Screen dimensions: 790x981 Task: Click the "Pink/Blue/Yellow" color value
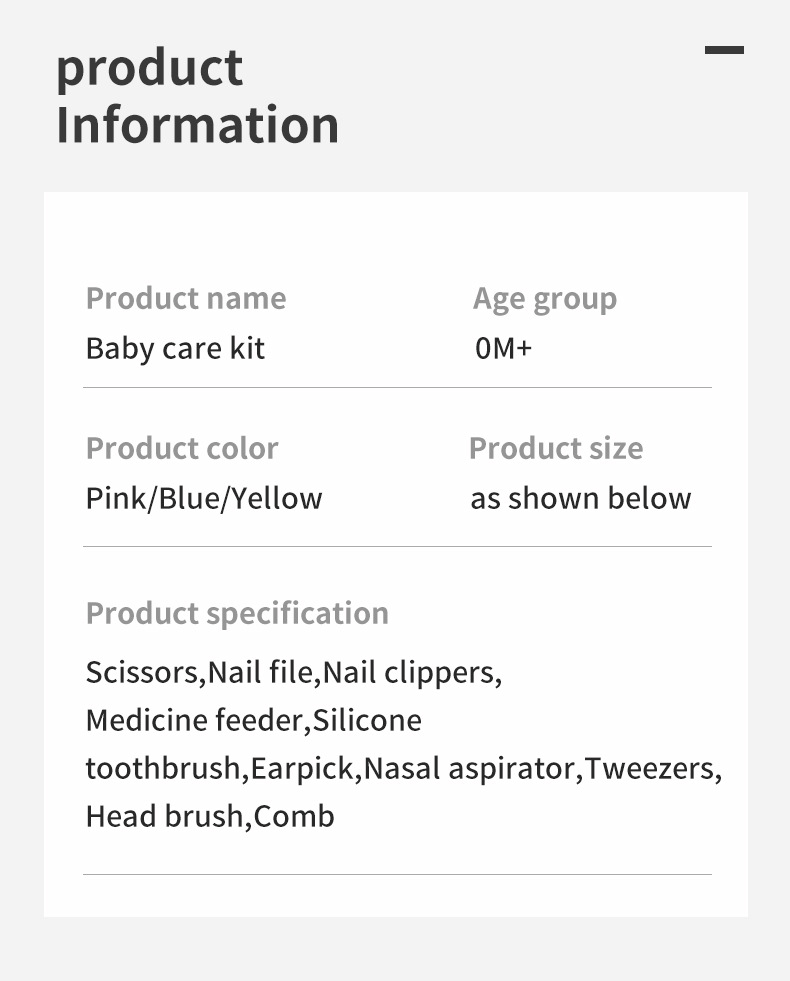(x=203, y=498)
